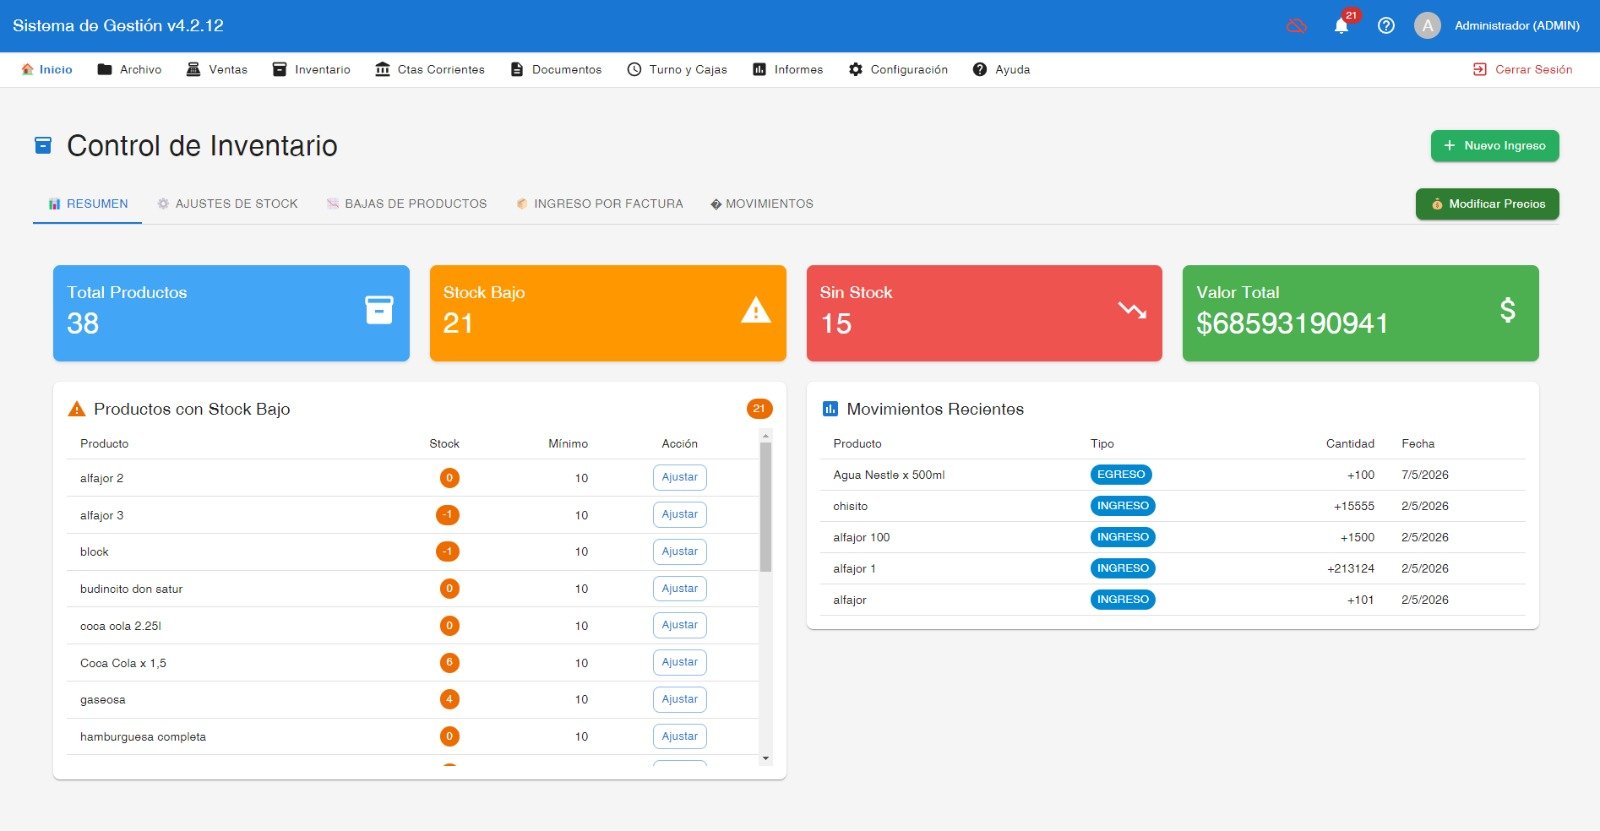Click the chart icon beside Movimientos Recientes
Screen dimensions: 1600x831
pyautogui.click(x=830, y=409)
